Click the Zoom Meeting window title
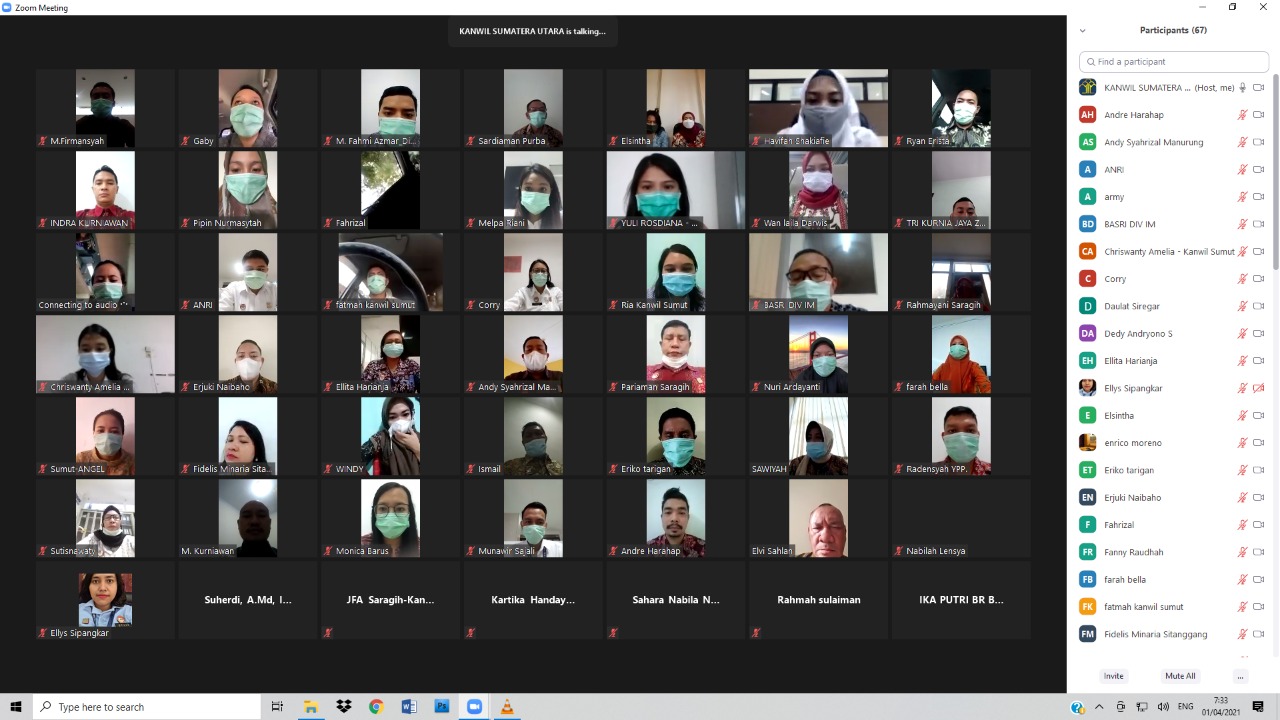The height and width of the screenshot is (720, 1280). tap(41, 7)
